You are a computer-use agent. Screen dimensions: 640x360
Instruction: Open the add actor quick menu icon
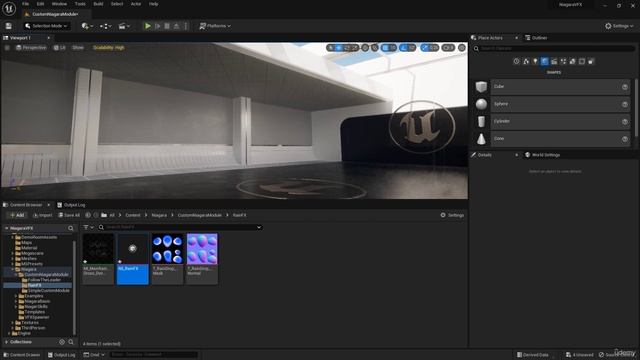tap(87, 26)
